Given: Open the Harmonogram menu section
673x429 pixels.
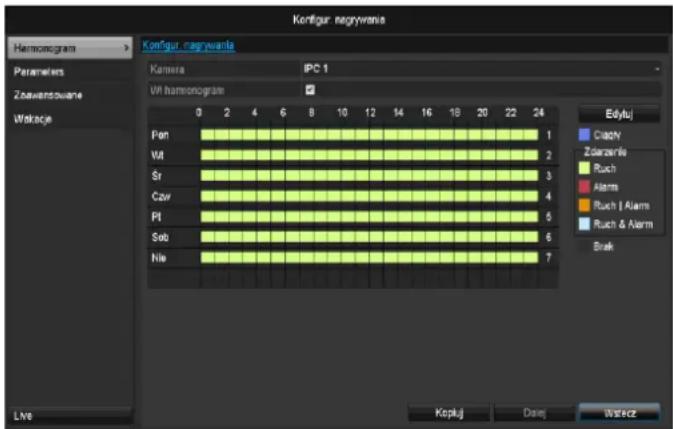Looking at the screenshot, I should (x=70, y=48).
